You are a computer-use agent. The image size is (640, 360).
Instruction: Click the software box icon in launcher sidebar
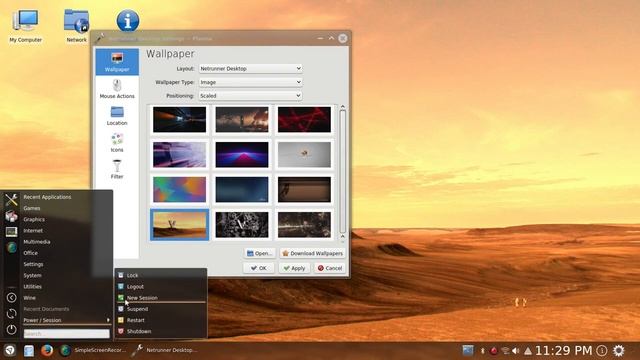pos(11,216)
